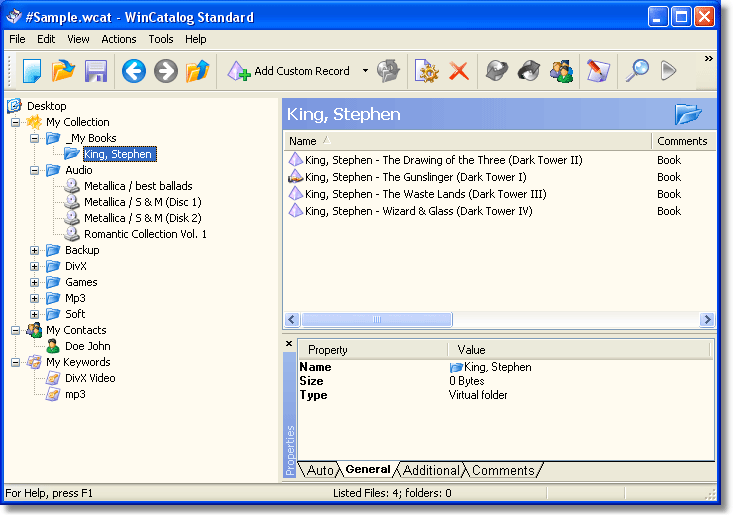The width and height of the screenshot is (733, 517).
Task: Click the grayed disc icon after the dropdown
Action: pos(388,71)
